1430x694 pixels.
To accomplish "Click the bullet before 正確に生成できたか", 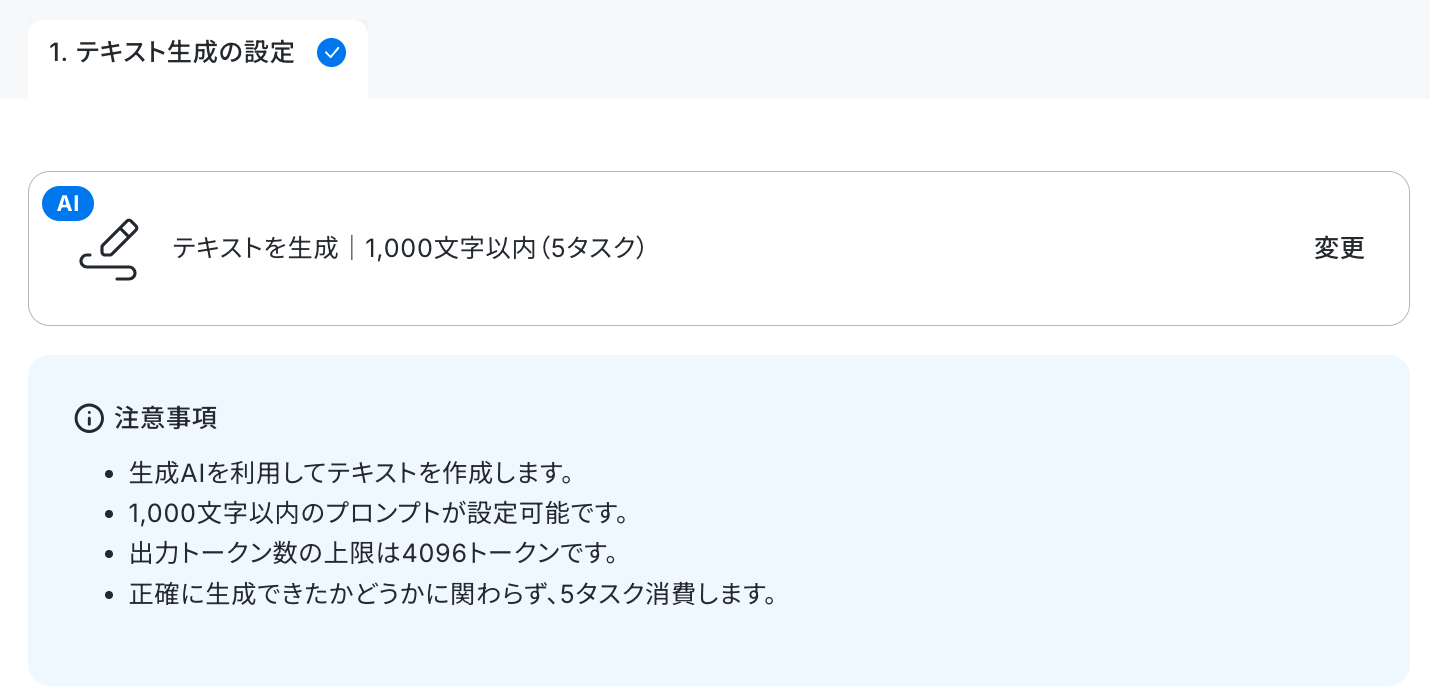I will pos(111,596).
